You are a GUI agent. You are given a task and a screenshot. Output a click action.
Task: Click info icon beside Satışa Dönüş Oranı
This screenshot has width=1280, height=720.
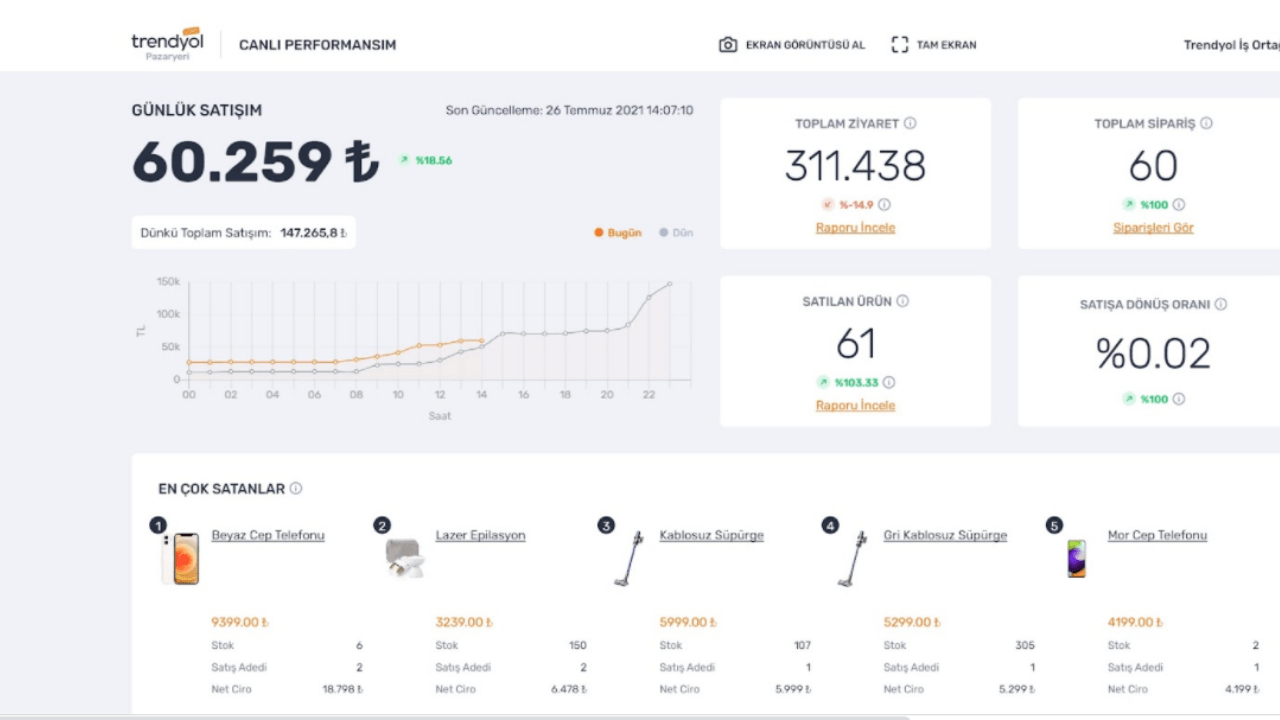coord(1220,305)
